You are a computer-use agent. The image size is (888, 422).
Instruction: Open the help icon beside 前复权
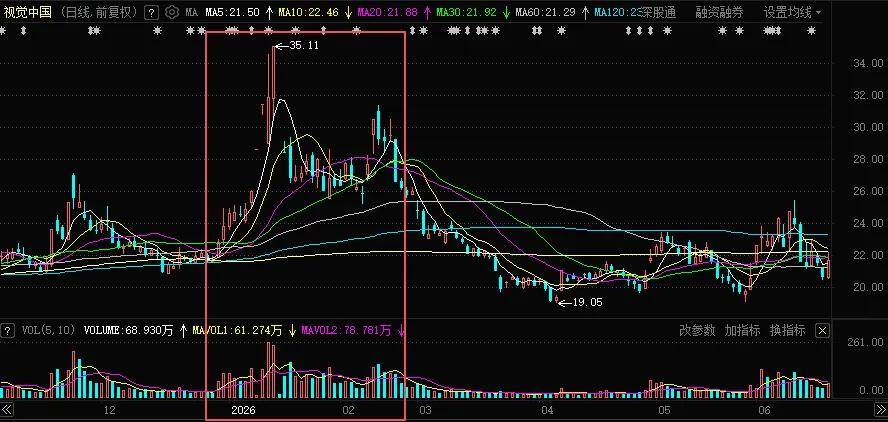click(151, 12)
